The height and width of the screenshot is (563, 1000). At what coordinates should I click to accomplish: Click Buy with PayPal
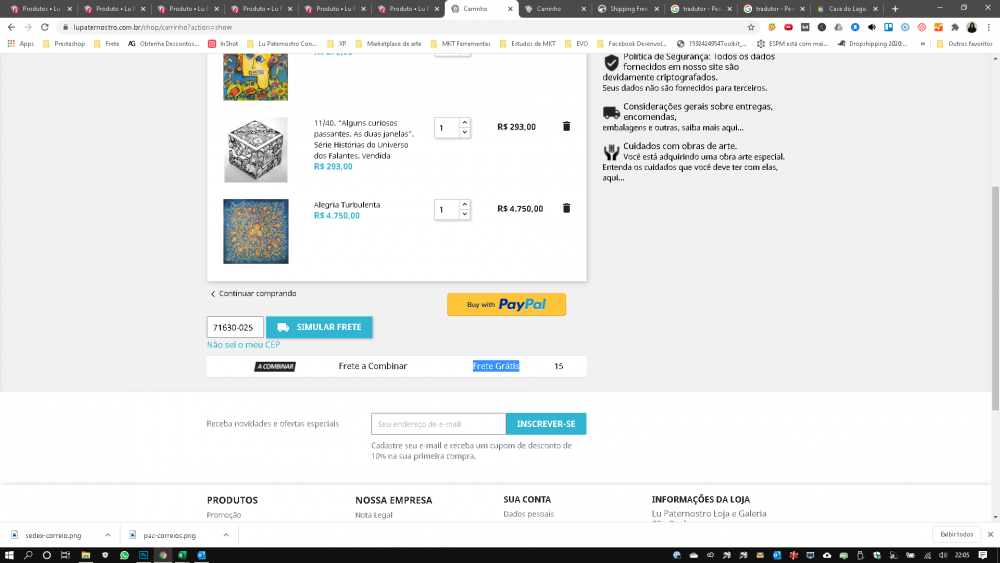pyautogui.click(x=506, y=305)
